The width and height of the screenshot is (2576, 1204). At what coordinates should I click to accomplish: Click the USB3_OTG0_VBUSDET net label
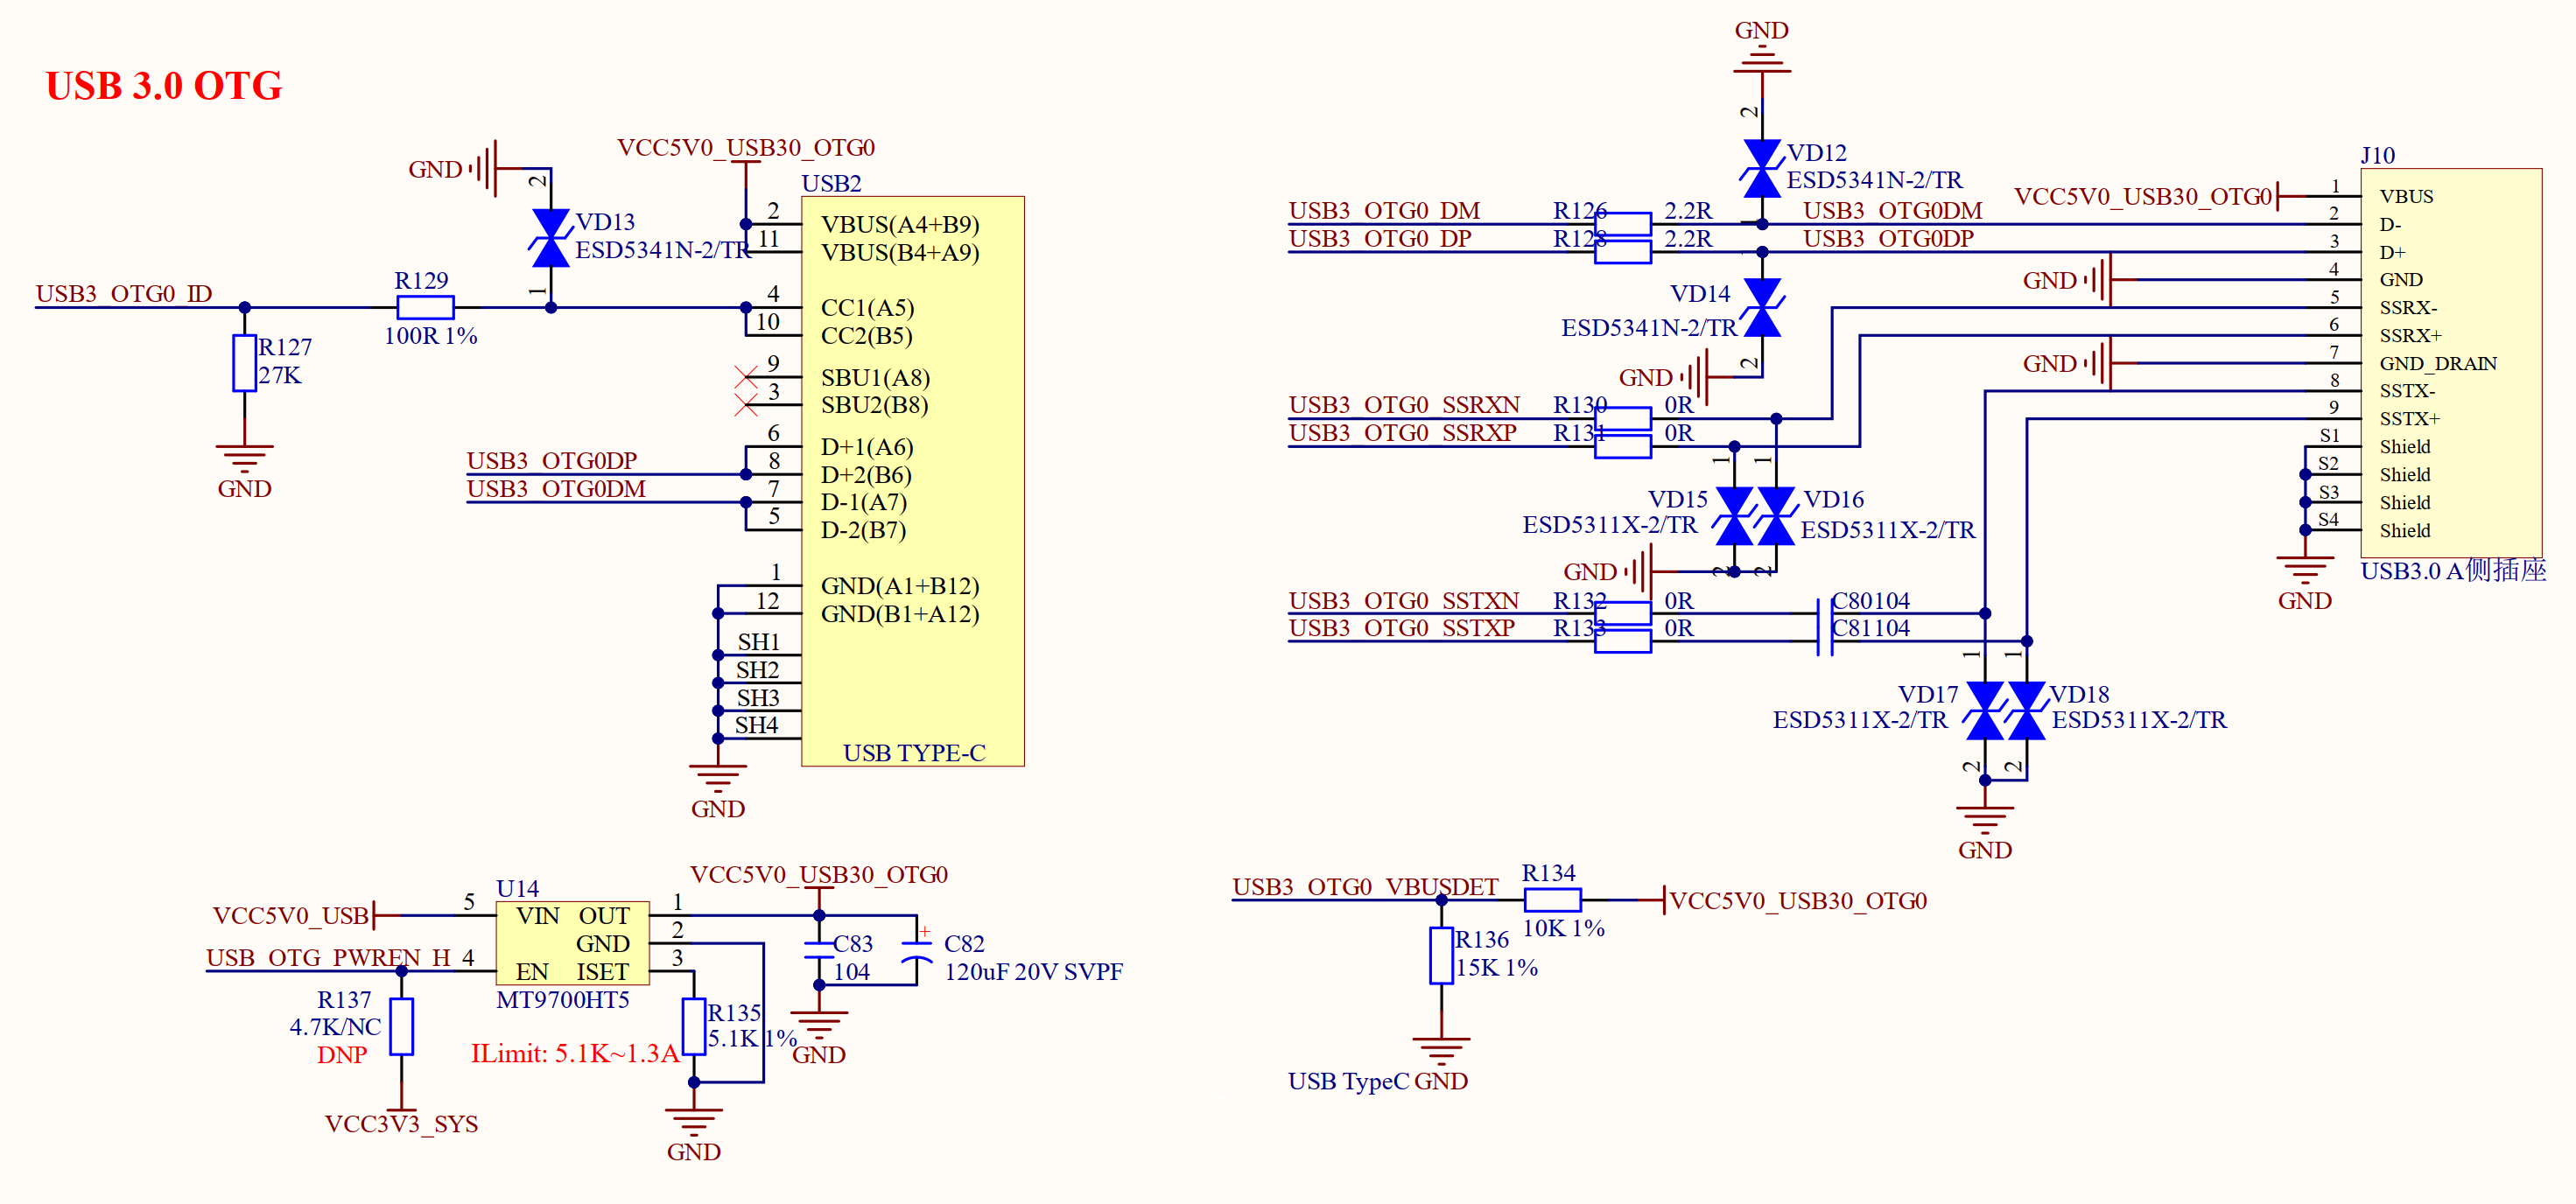tap(1365, 887)
